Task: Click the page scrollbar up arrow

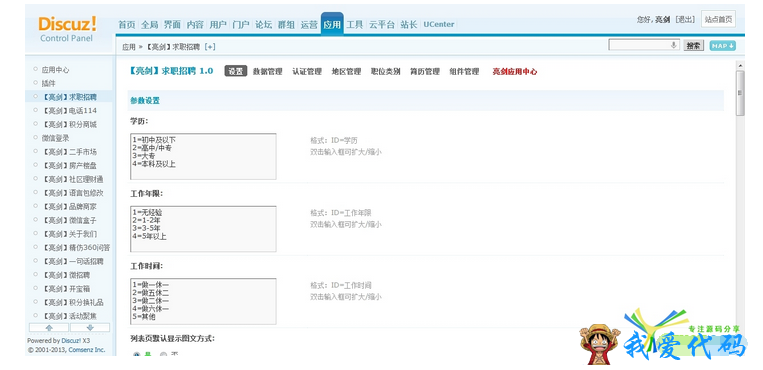Action: point(740,66)
